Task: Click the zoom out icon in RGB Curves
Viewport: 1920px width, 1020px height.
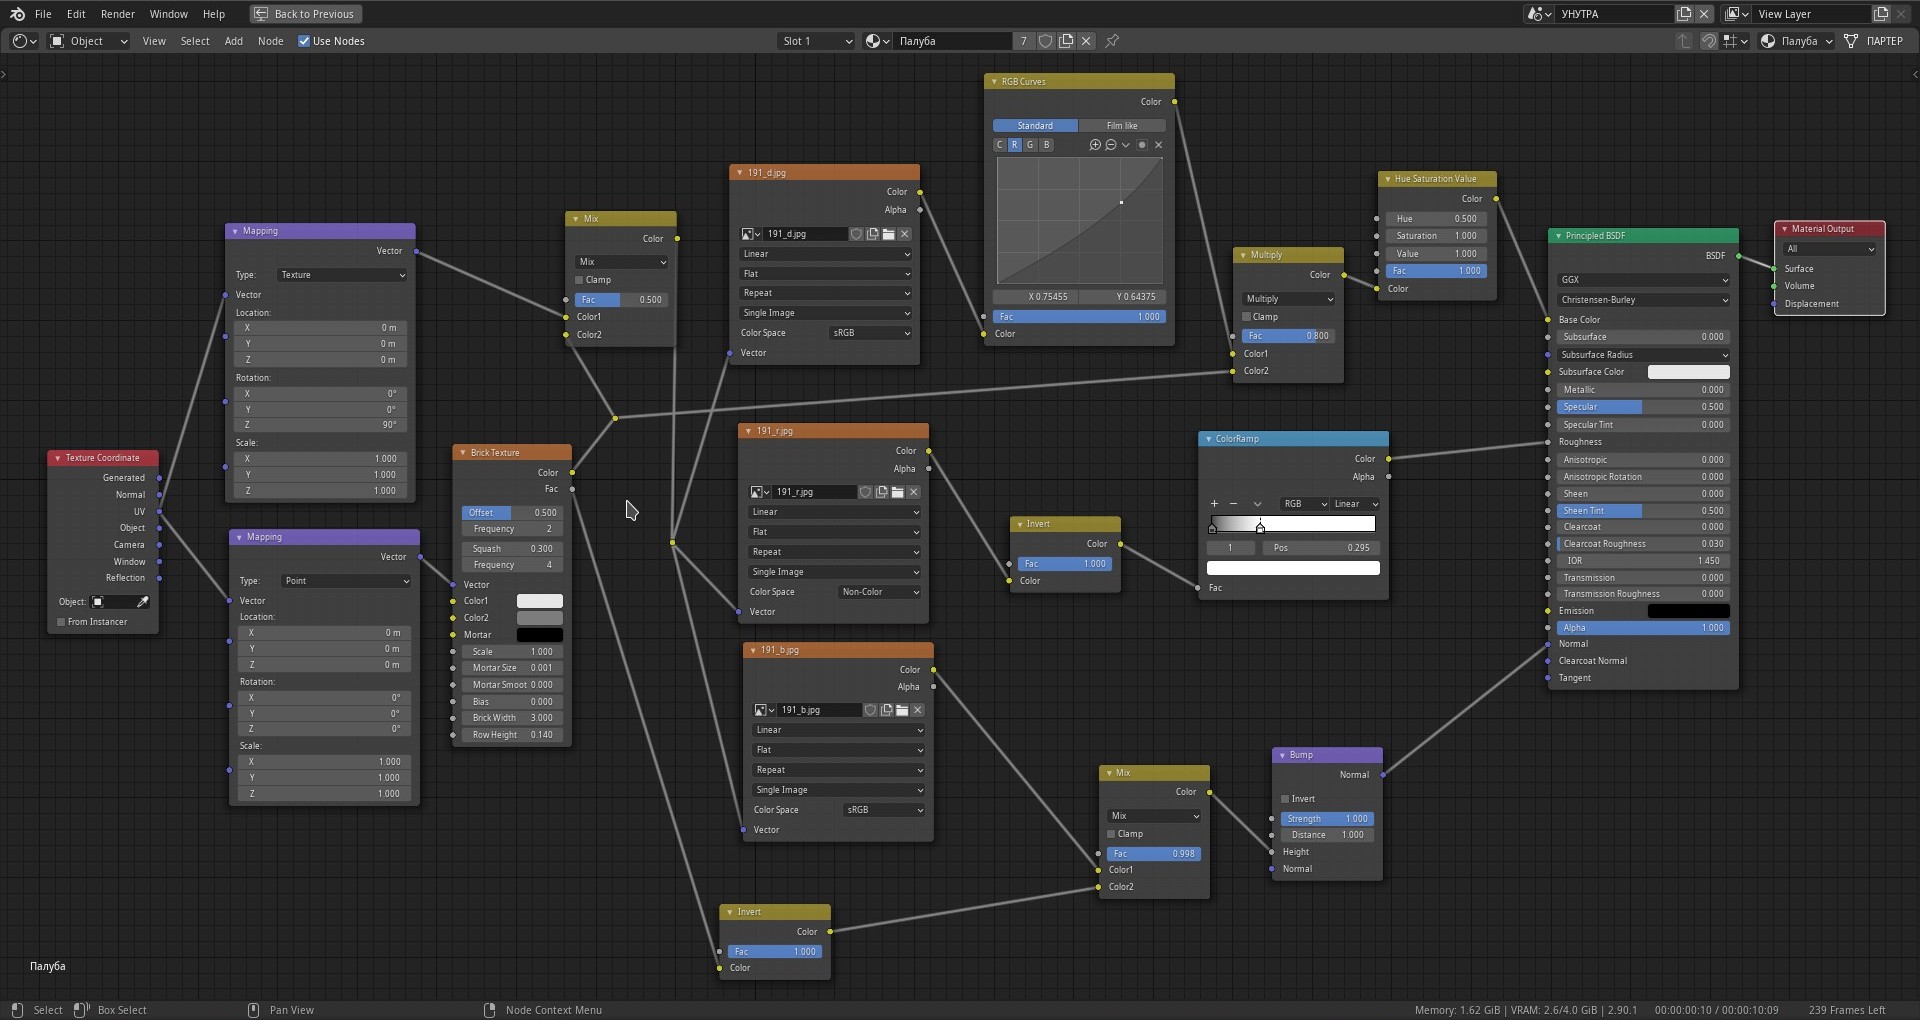Action: point(1110,145)
